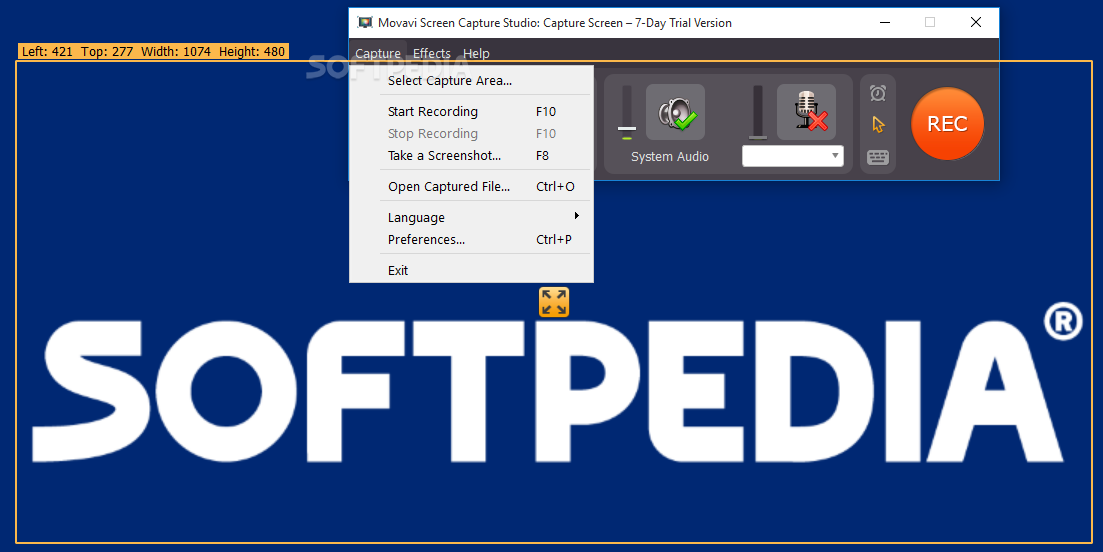The height and width of the screenshot is (552, 1103).
Task: Click the red REC button
Action: click(947, 124)
